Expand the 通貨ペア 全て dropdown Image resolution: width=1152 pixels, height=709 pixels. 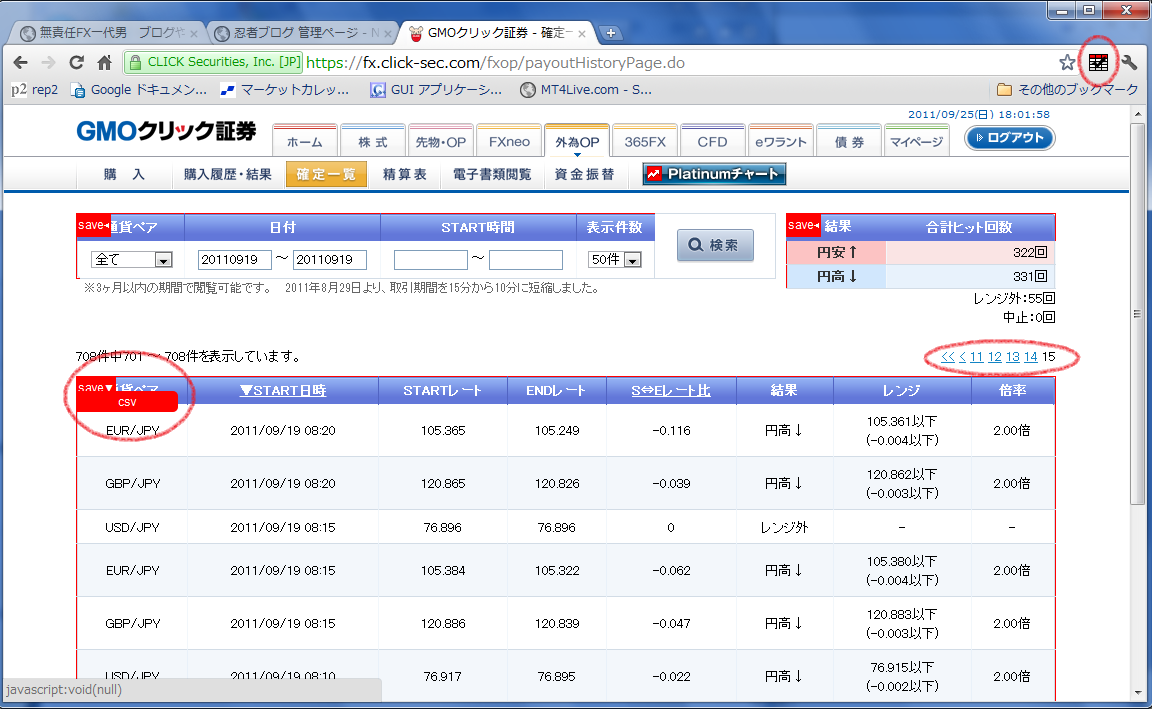coord(132,259)
